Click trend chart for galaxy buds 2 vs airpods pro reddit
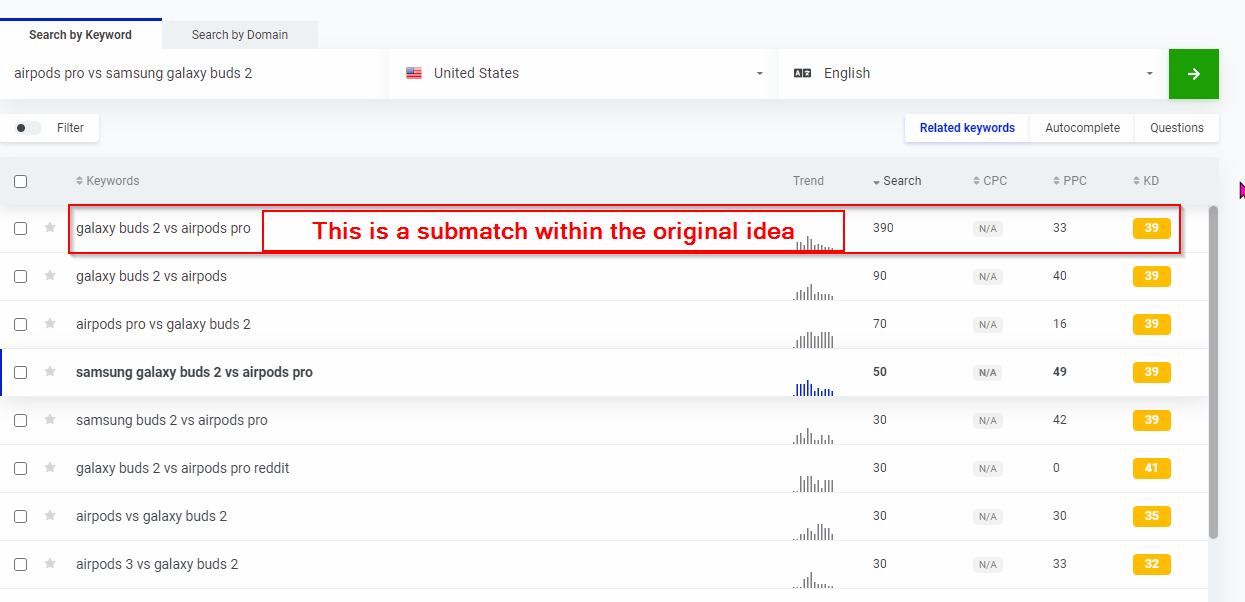The image size is (1245, 602). 813,483
